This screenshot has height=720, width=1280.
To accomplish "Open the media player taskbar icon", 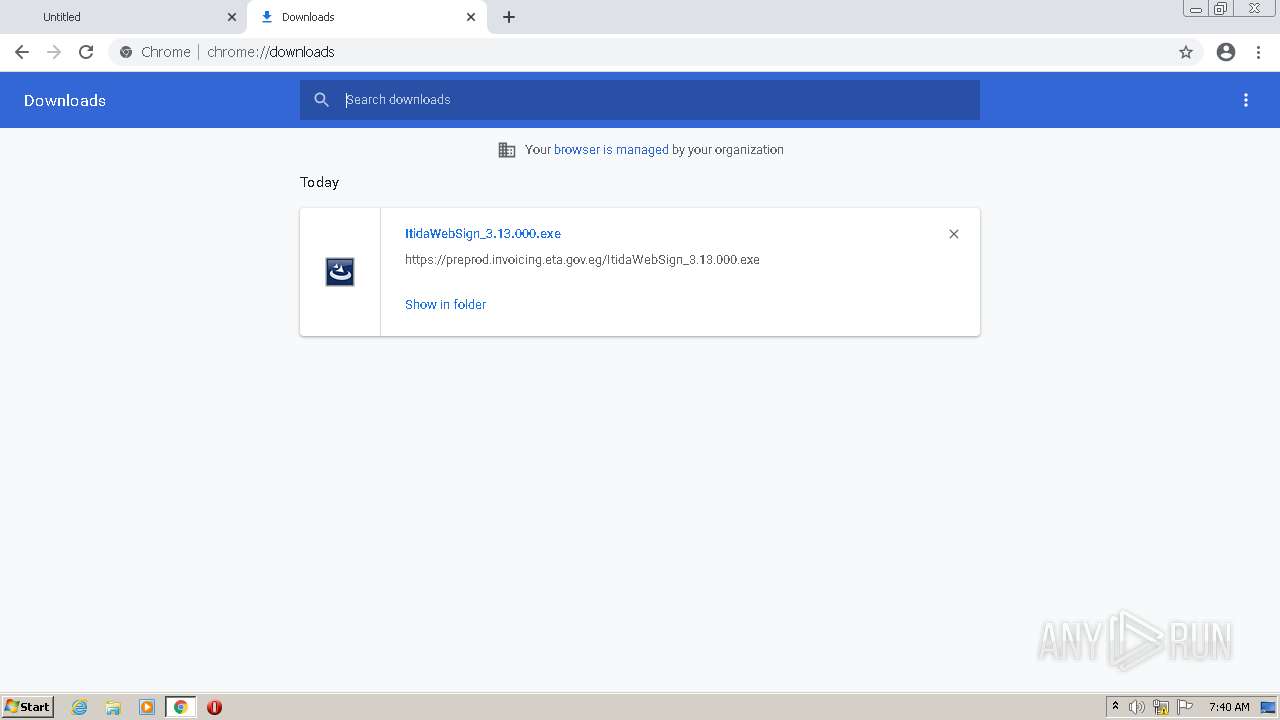I will pos(147,707).
